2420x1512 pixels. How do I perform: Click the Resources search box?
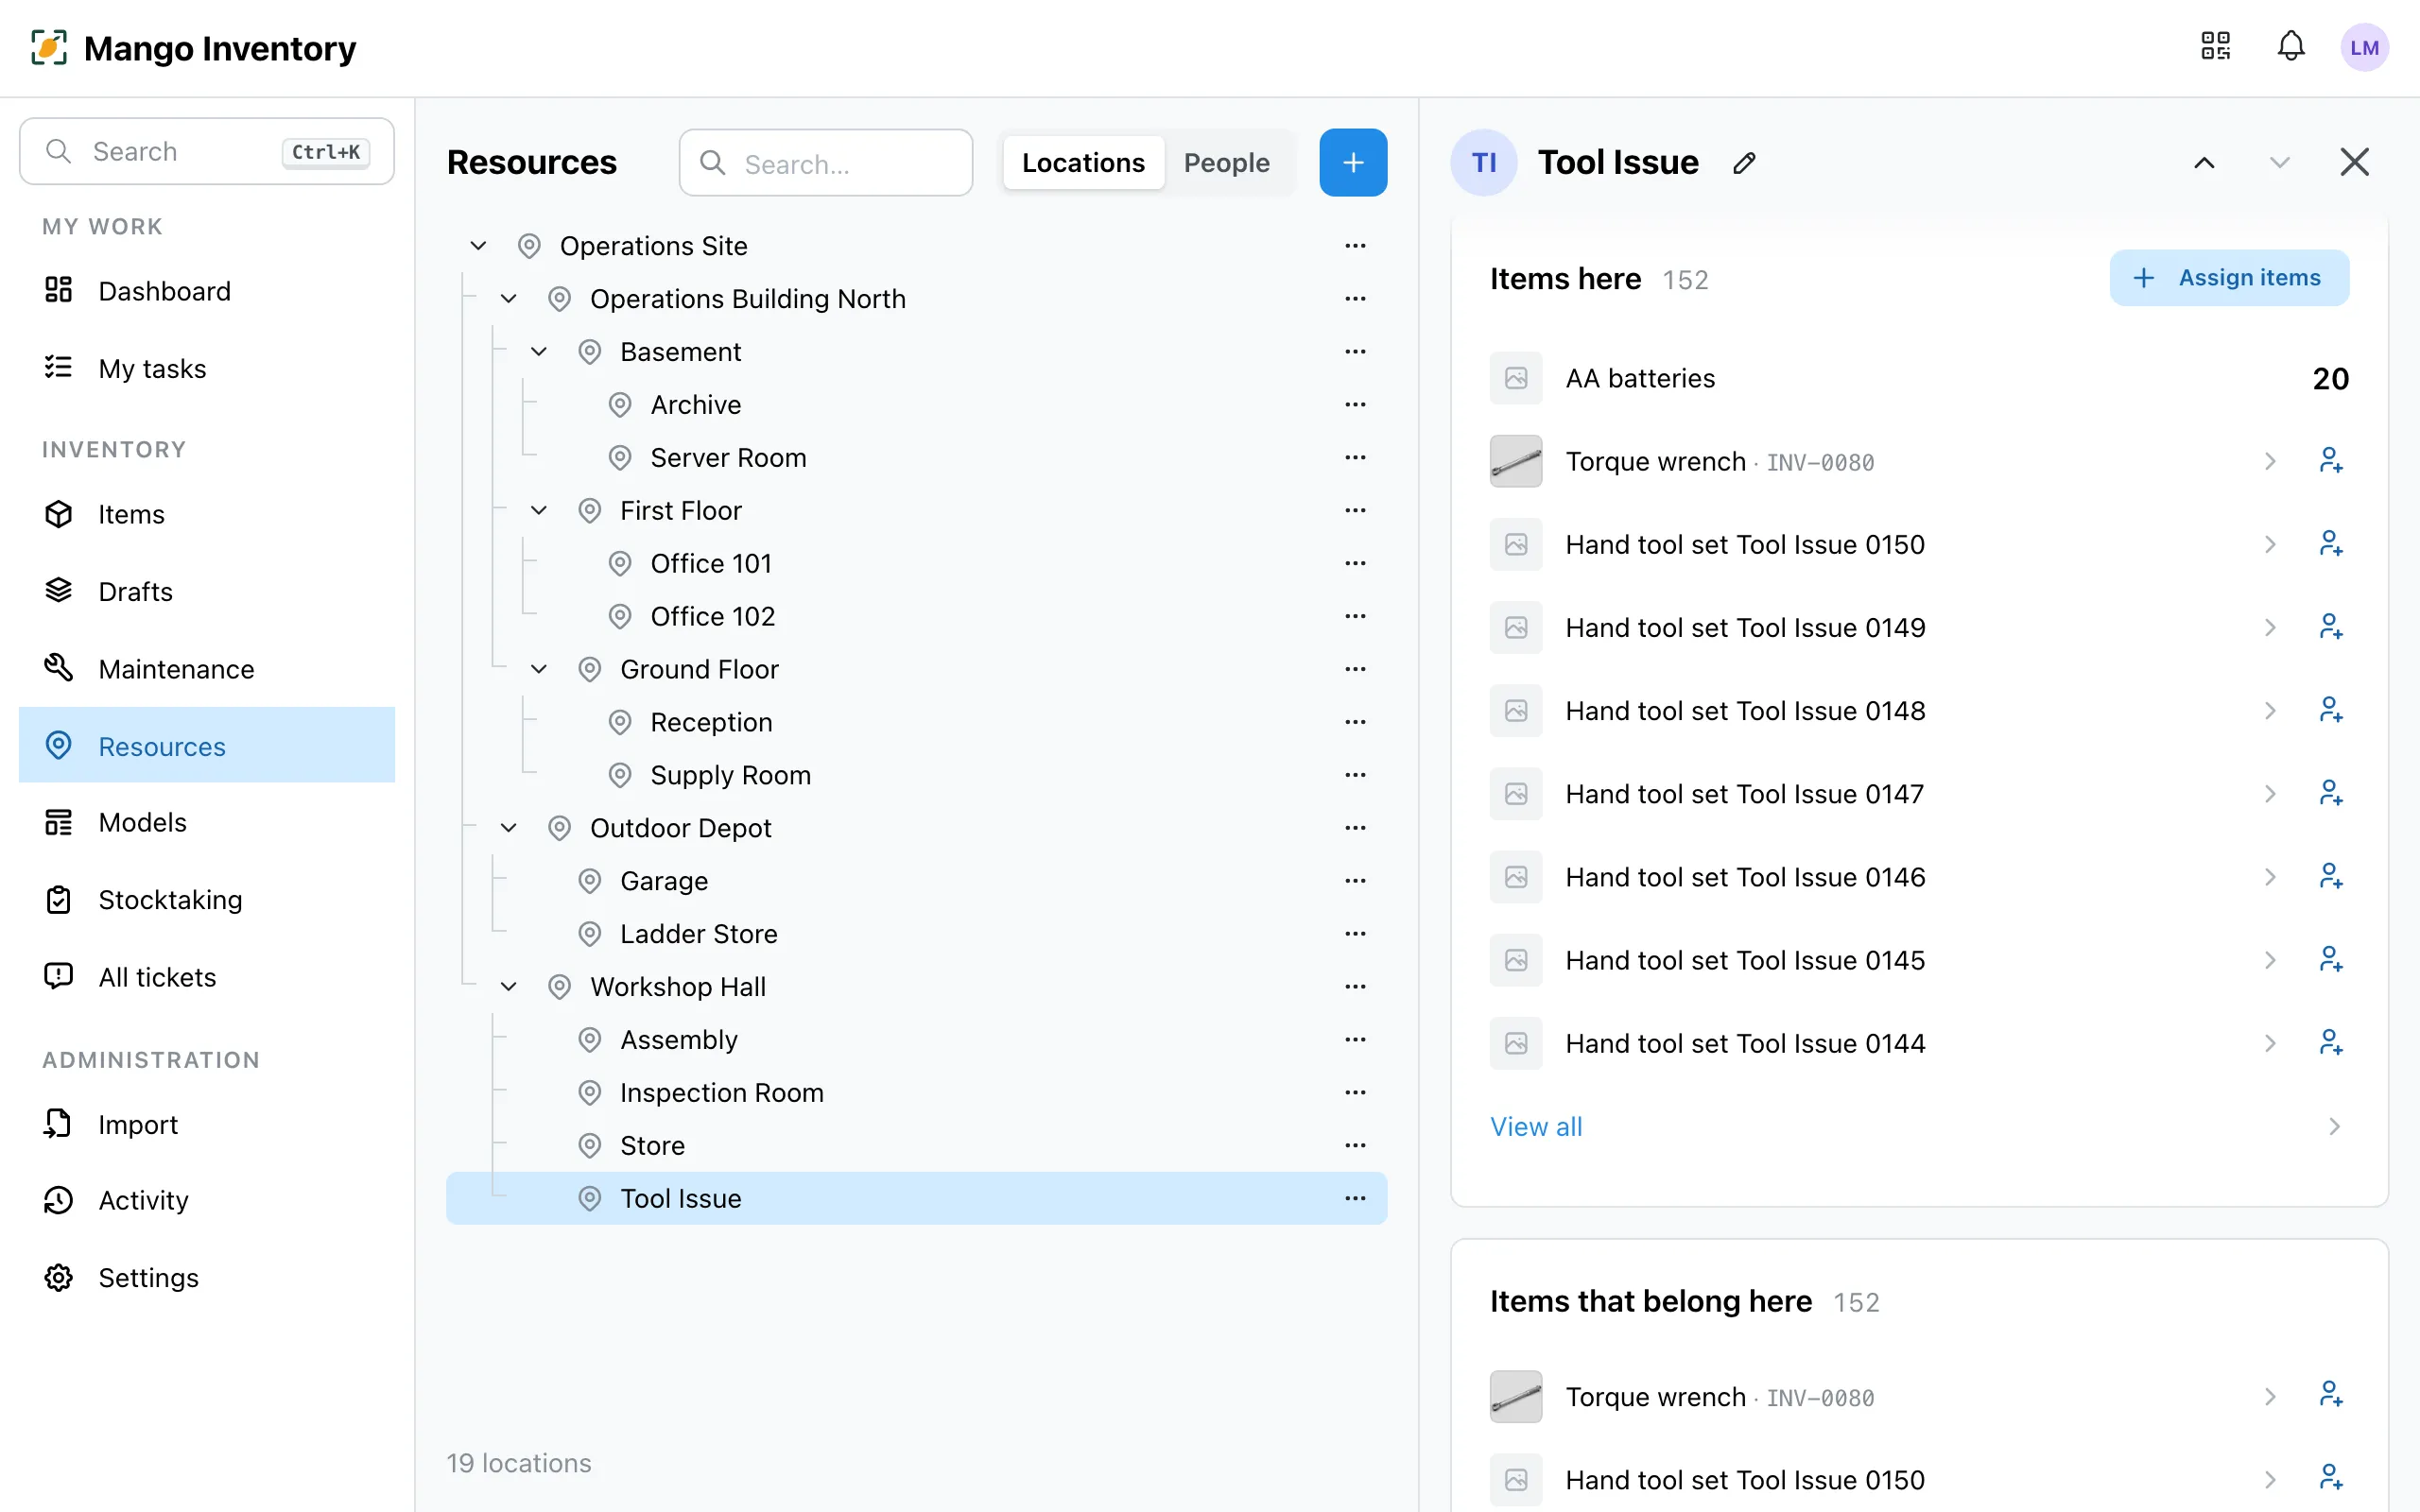(x=826, y=163)
